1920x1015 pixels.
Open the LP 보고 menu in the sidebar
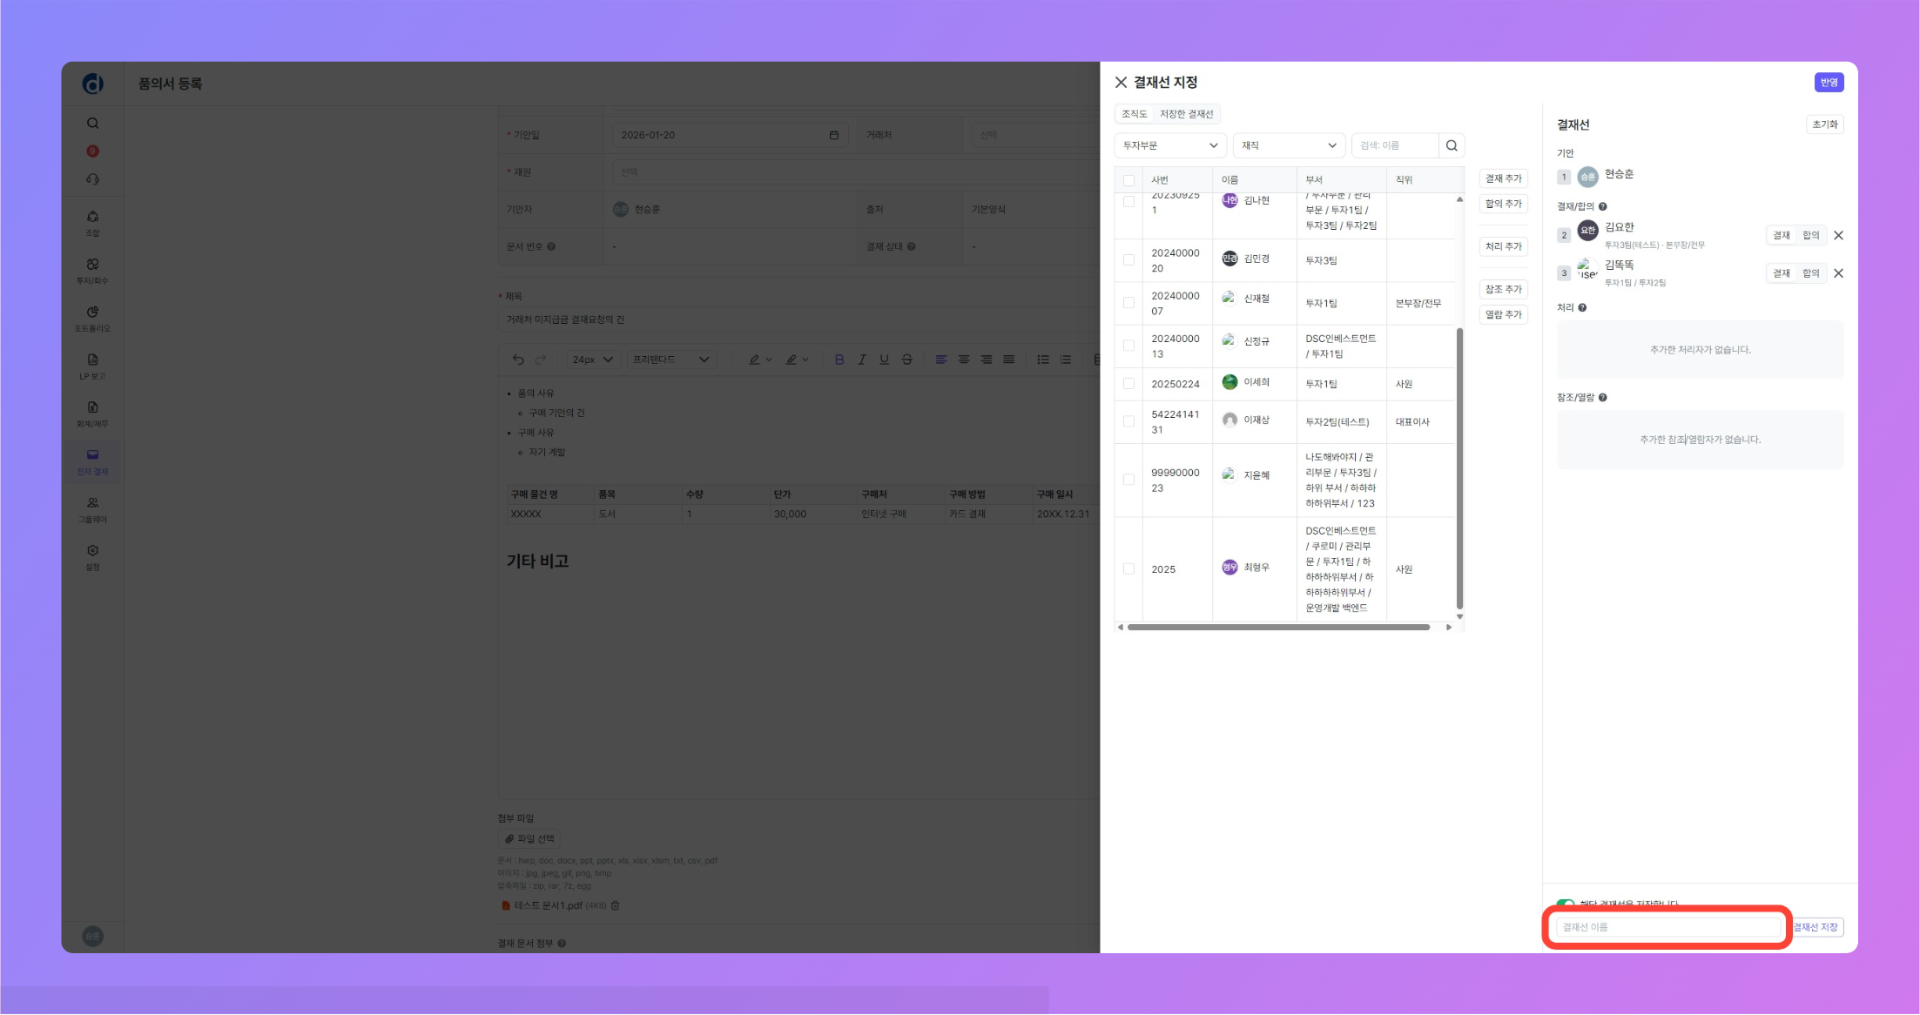[x=93, y=366]
